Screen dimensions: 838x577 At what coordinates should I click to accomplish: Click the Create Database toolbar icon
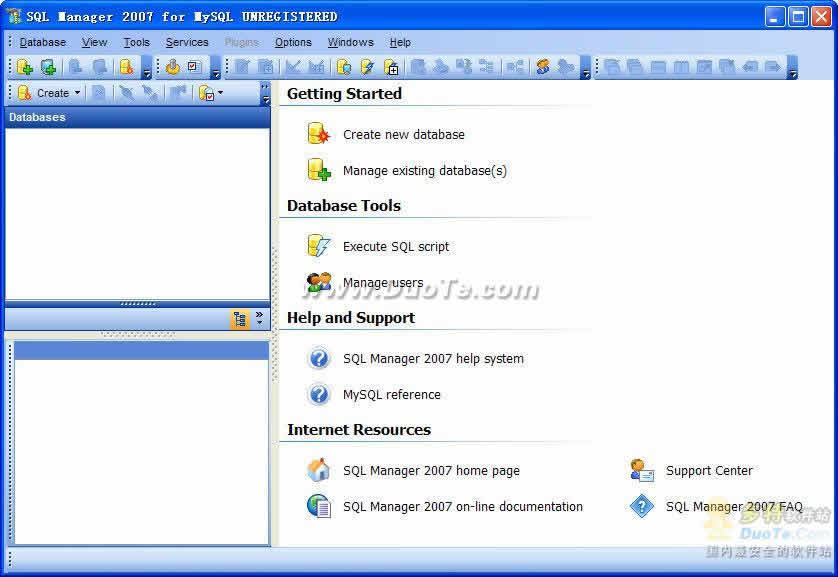(25, 67)
